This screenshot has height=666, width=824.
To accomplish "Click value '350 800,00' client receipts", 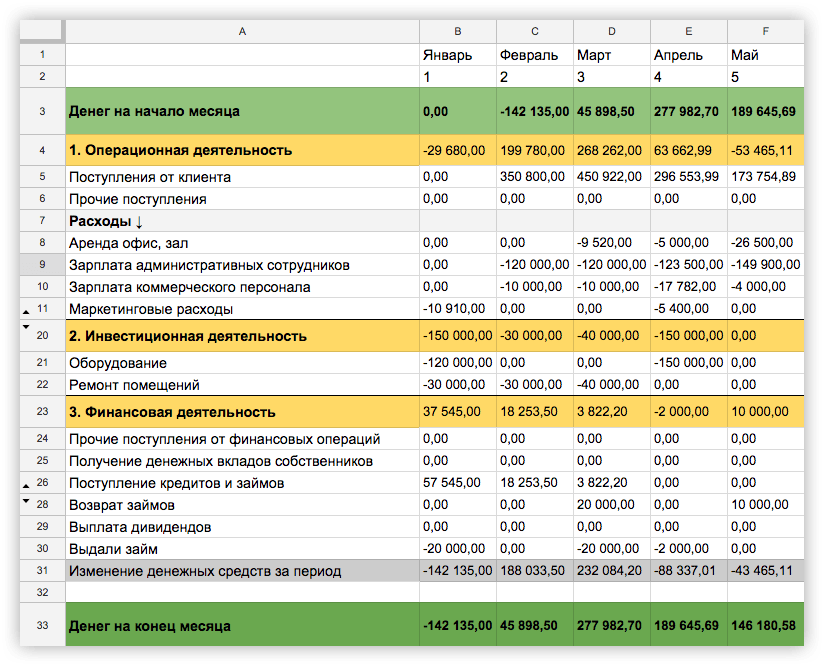I will pos(535,177).
